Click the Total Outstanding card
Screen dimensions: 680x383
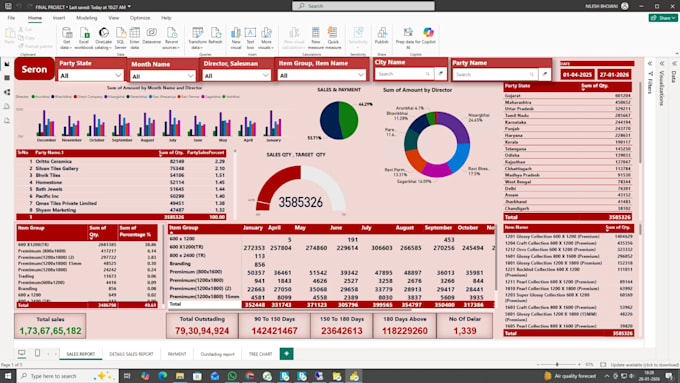[202, 326]
